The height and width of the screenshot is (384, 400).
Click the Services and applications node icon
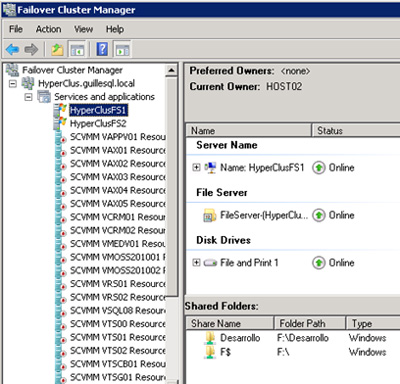44,97
